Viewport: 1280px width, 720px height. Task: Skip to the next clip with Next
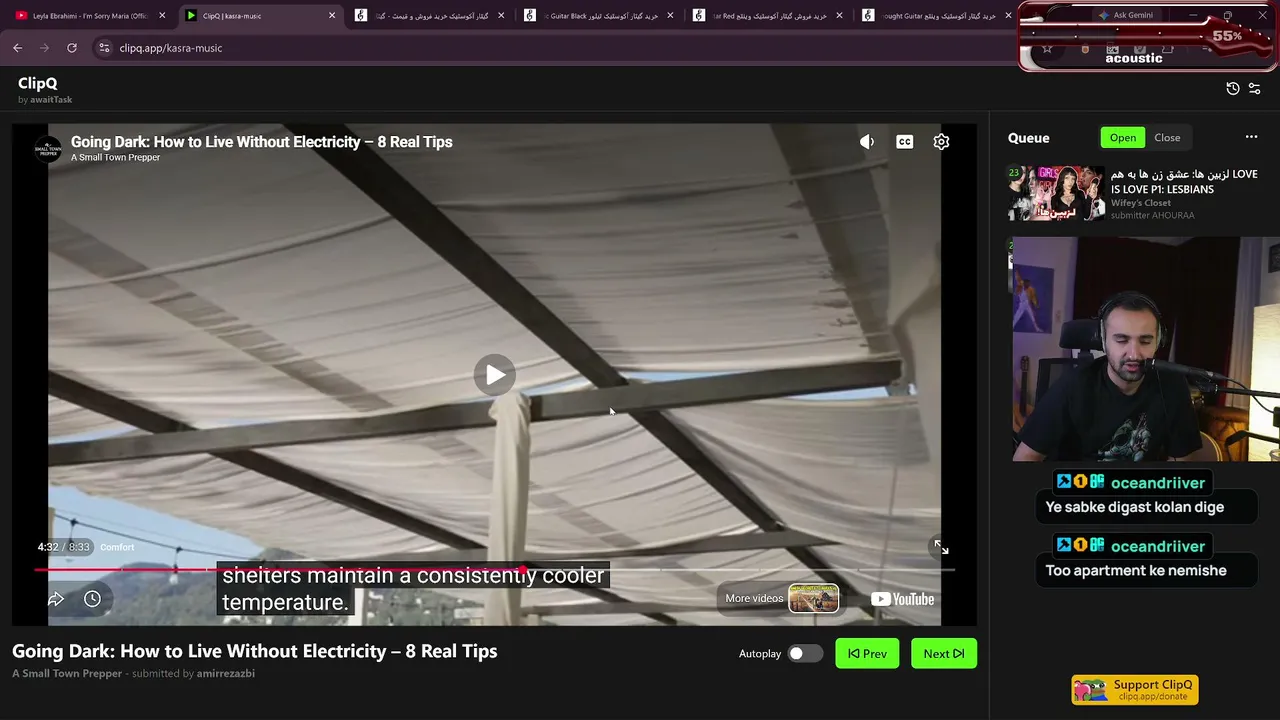(944, 654)
